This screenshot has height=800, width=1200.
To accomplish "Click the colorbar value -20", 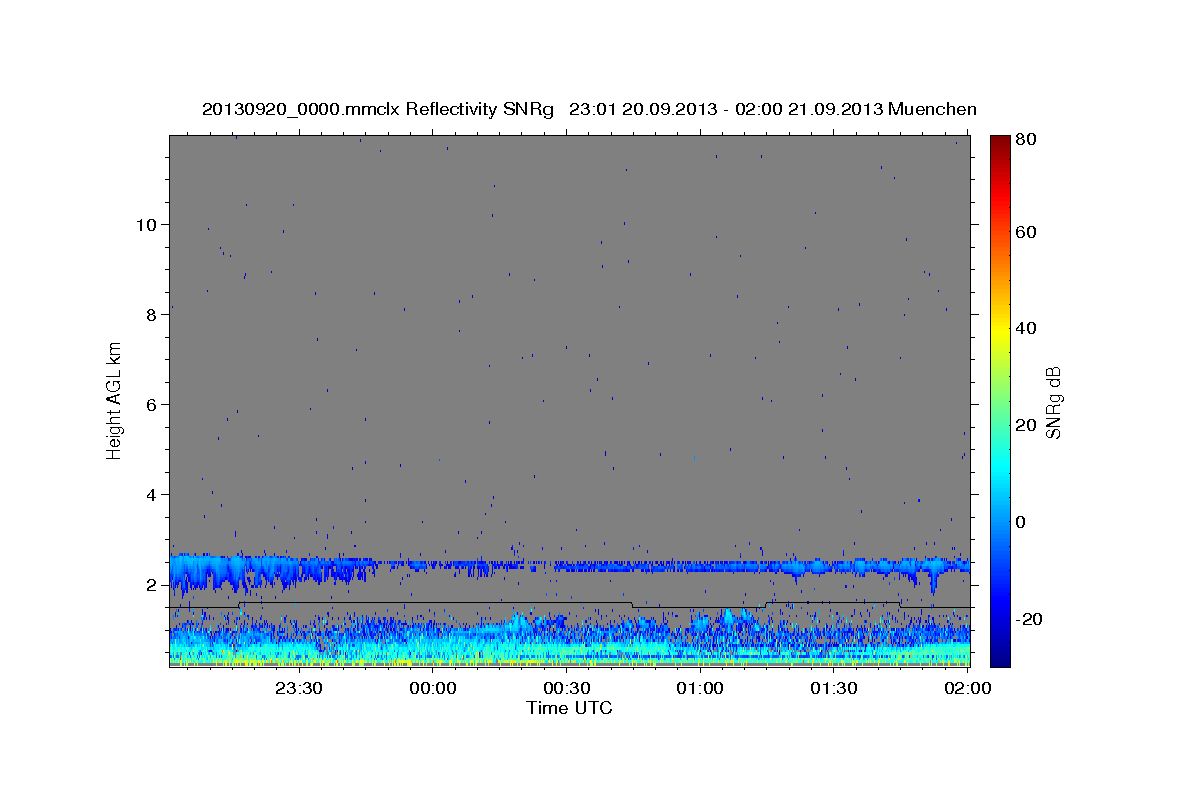I will [x=1028, y=619].
